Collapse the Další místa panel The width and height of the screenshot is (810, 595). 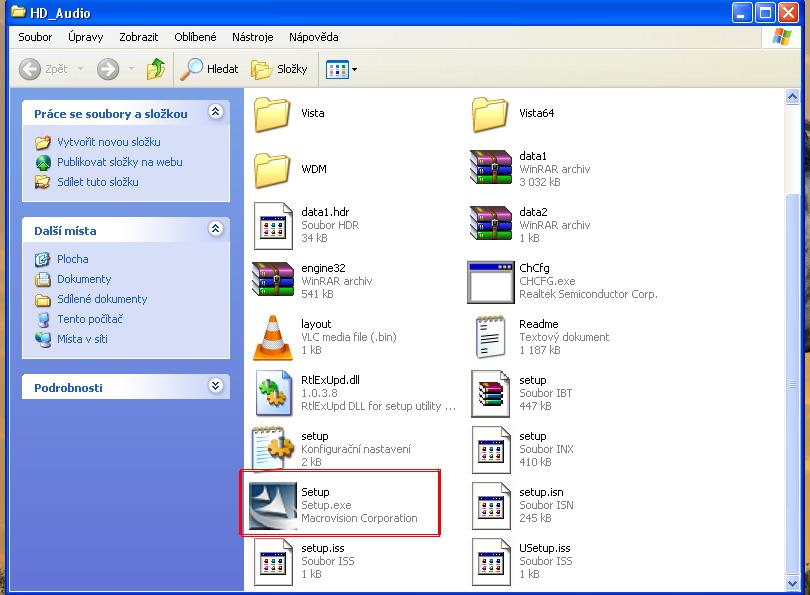pos(215,228)
